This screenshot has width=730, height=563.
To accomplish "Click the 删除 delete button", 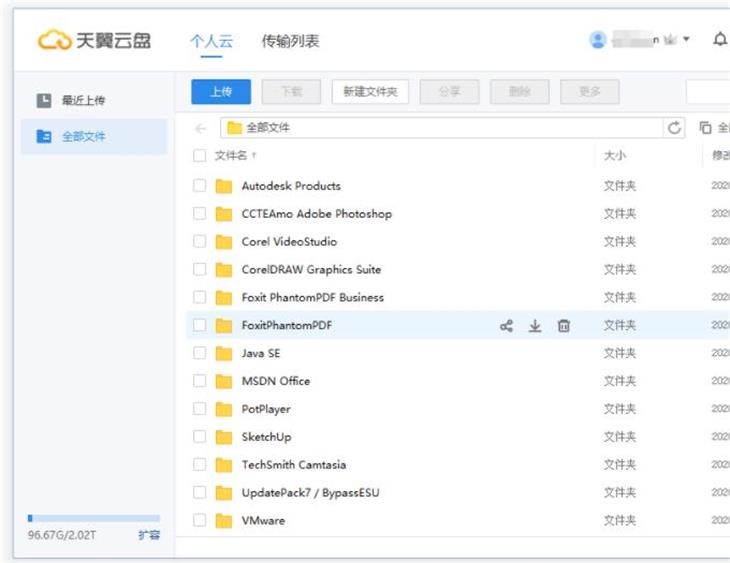I will [x=520, y=92].
